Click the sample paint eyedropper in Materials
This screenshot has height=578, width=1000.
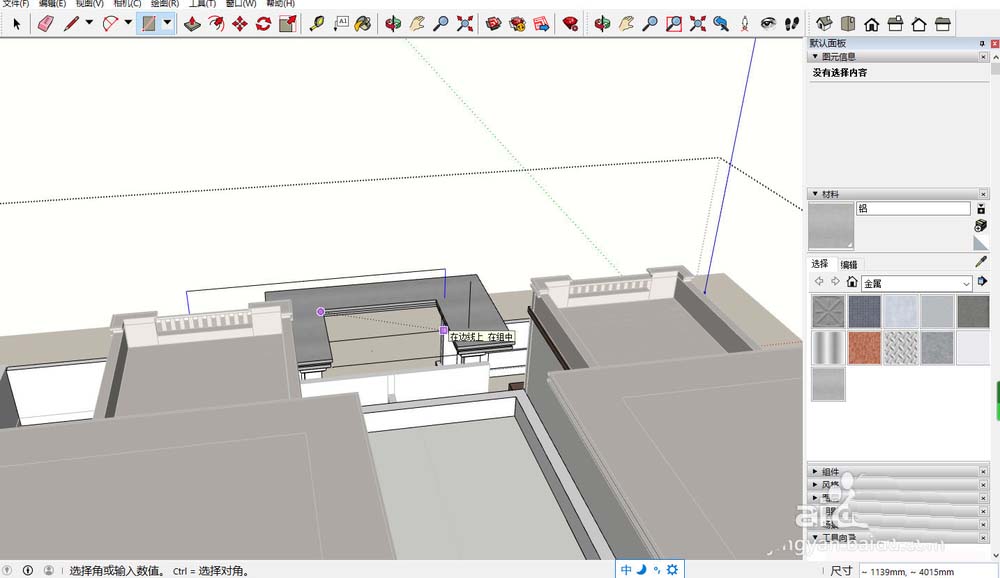click(x=980, y=262)
